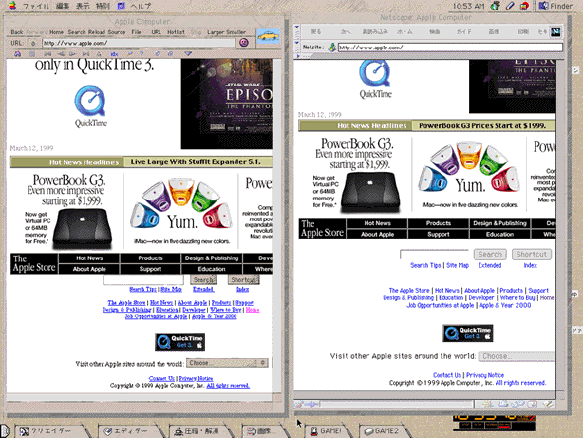Expand the collapsed Netscape personal toolbar arrow

click(x=298, y=56)
